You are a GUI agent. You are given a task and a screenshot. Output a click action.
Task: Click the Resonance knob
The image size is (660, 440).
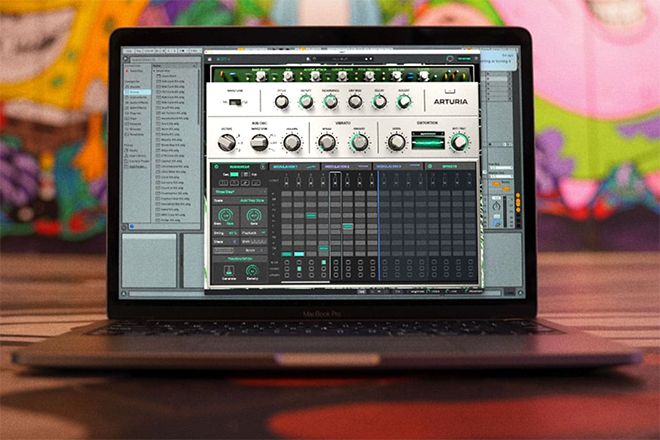coord(330,102)
